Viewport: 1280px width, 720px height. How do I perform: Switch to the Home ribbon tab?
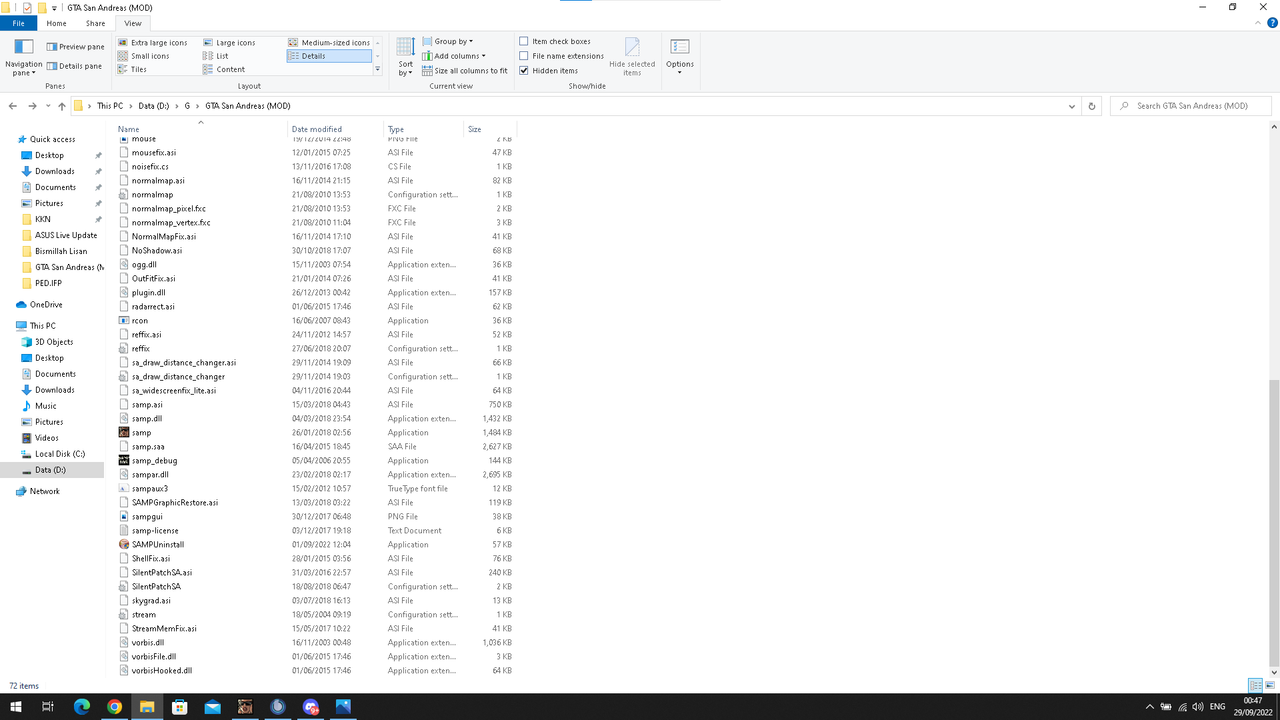(56, 23)
